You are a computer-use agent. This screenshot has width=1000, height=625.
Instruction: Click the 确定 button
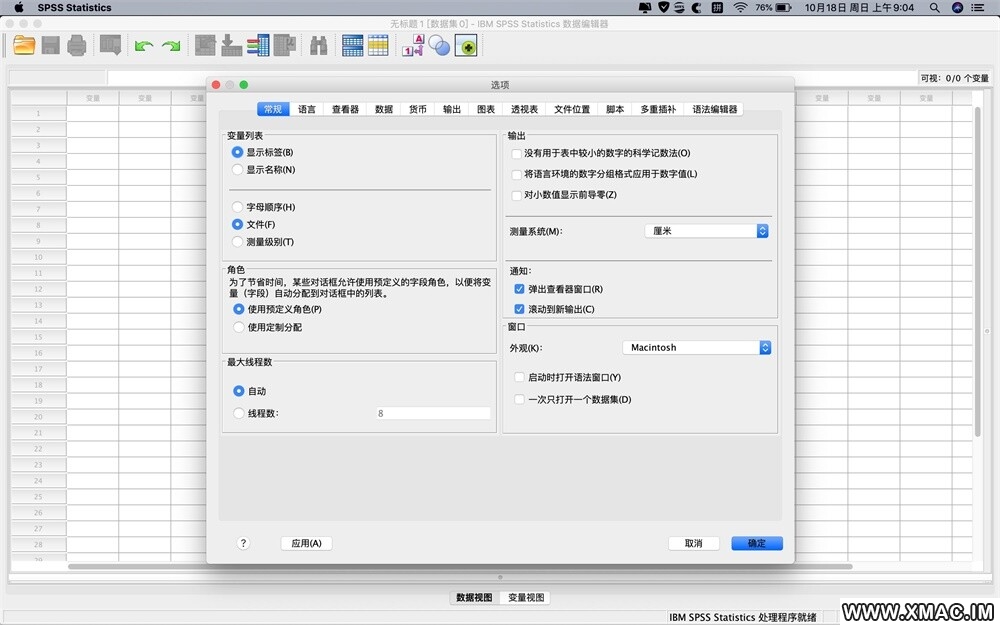[757, 543]
